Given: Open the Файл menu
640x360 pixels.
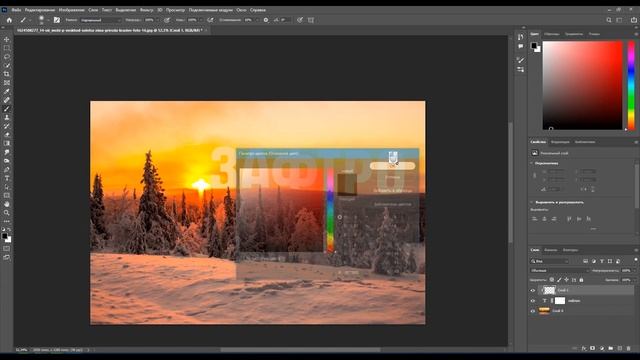Looking at the screenshot, I should click(16, 10).
